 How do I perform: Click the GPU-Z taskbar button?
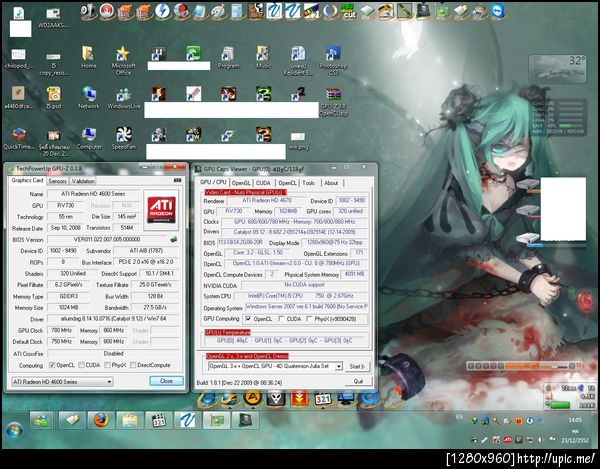[x=216, y=420]
